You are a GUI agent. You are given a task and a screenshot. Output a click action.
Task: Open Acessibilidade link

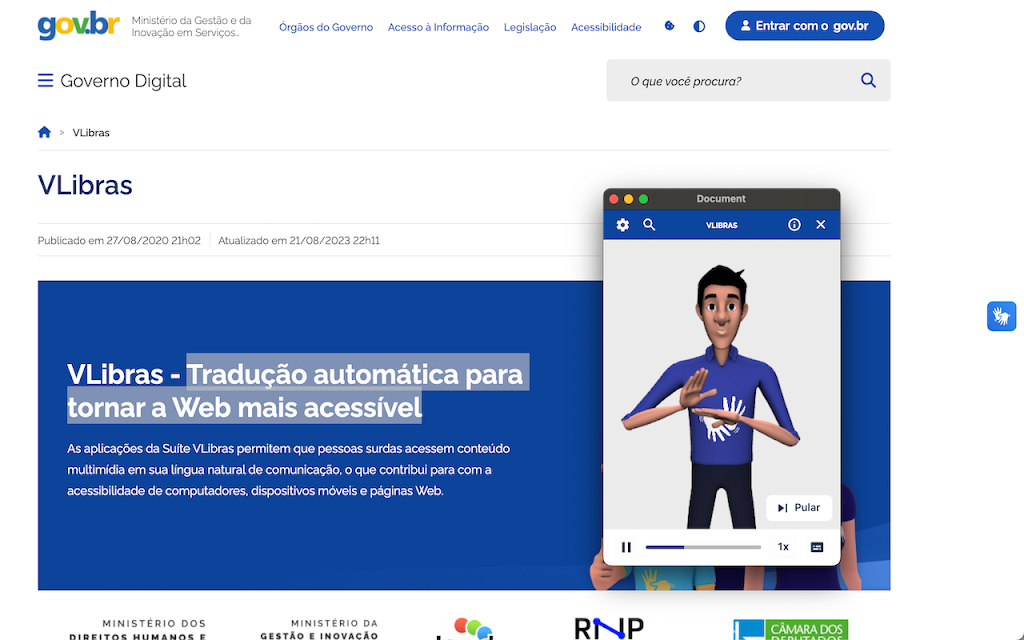606,27
